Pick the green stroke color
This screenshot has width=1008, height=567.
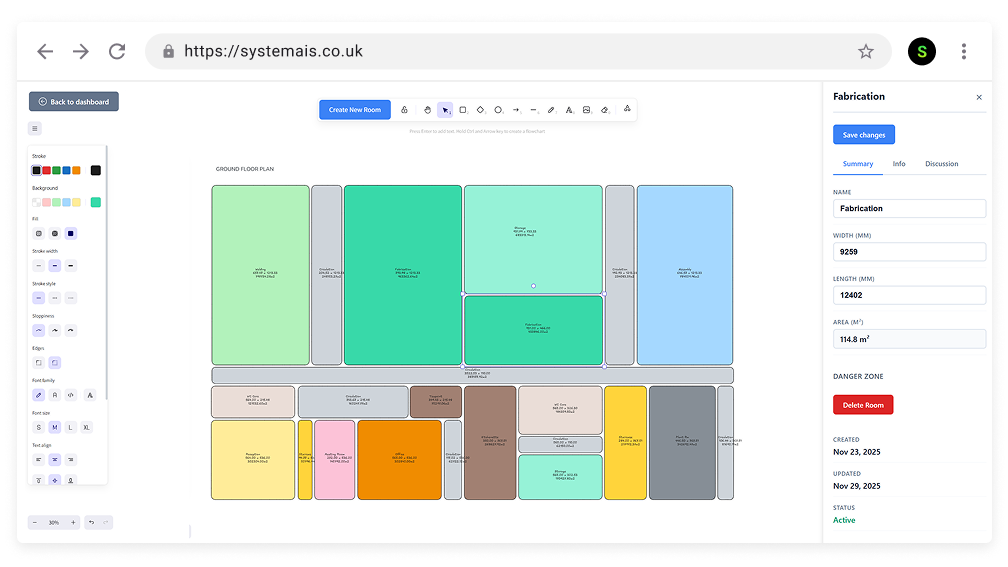pyautogui.click(x=57, y=170)
